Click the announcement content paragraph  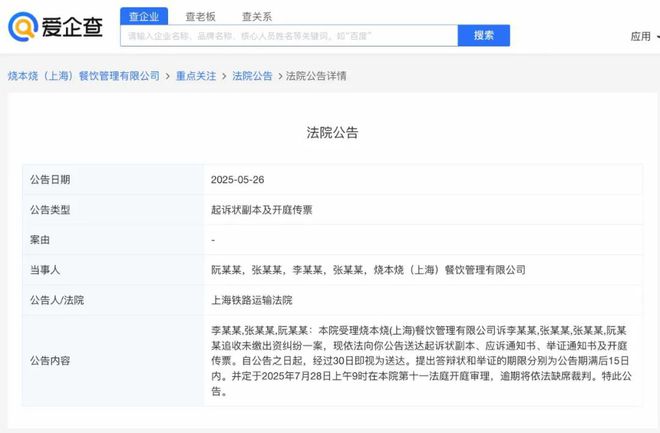coord(421,361)
